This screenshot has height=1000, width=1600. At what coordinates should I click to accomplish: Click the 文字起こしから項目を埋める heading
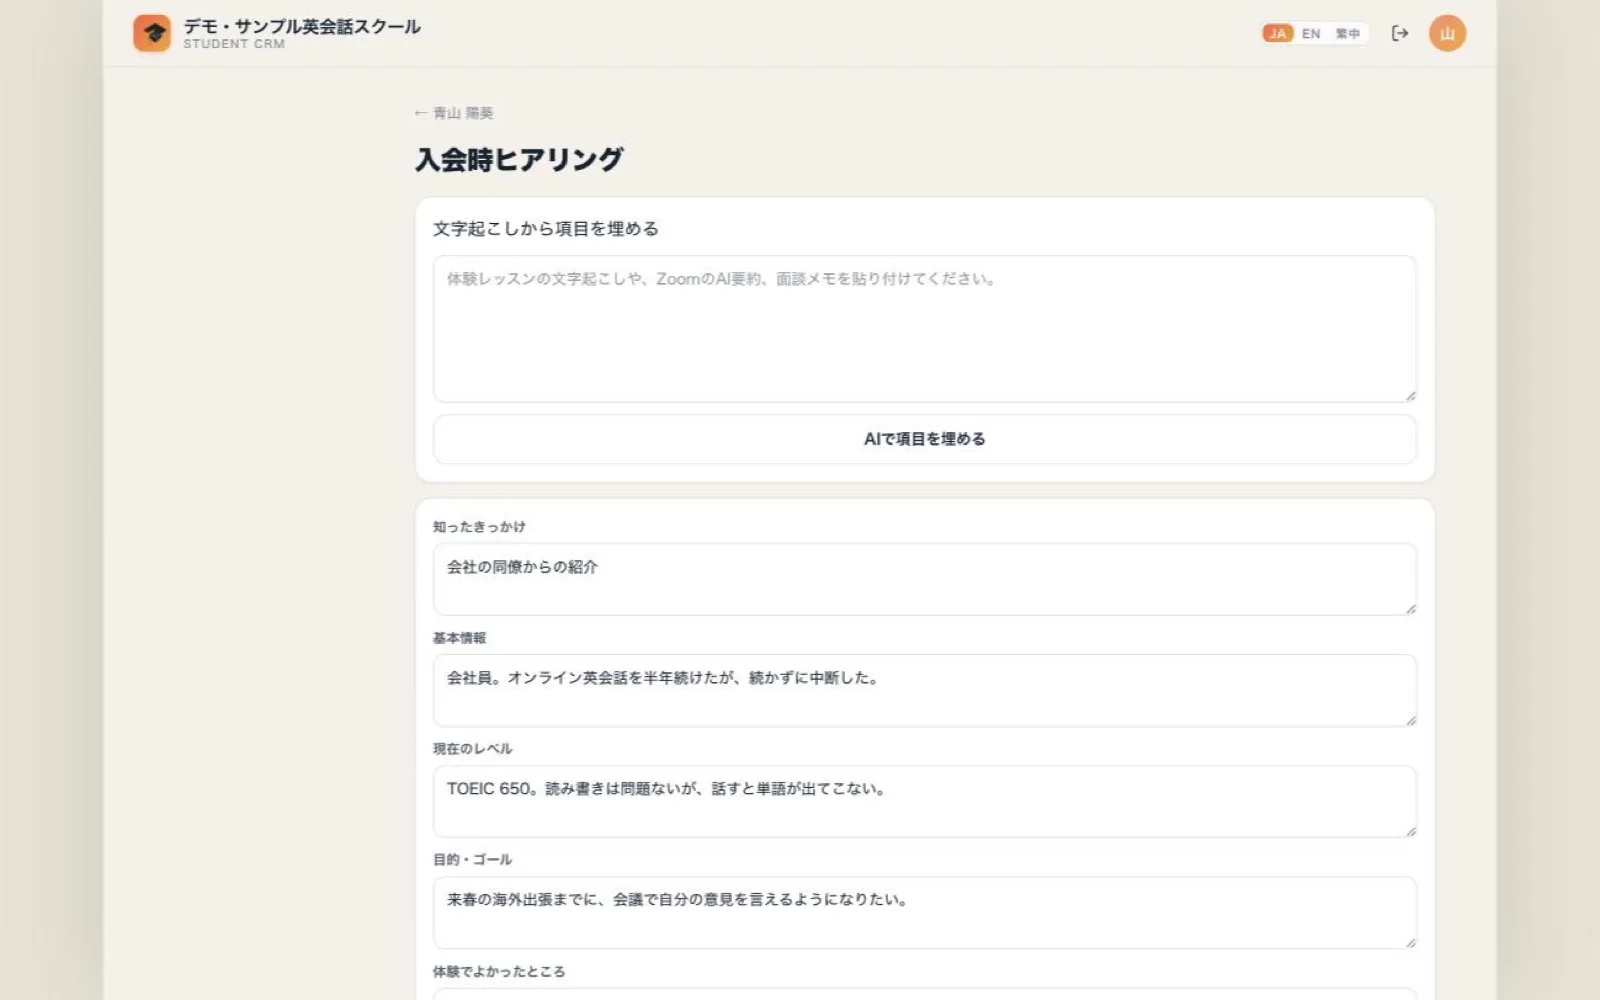546,229
